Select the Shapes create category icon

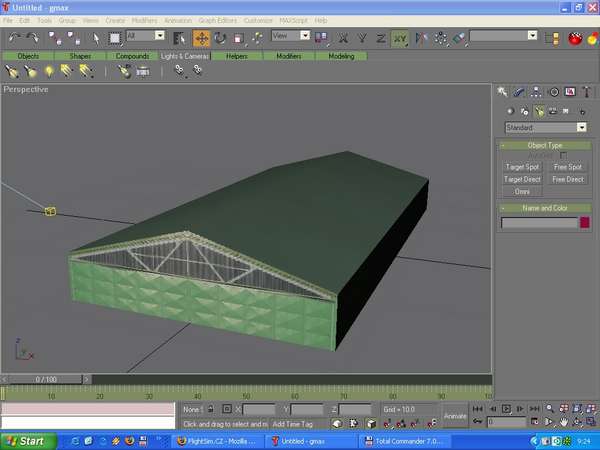524,111
